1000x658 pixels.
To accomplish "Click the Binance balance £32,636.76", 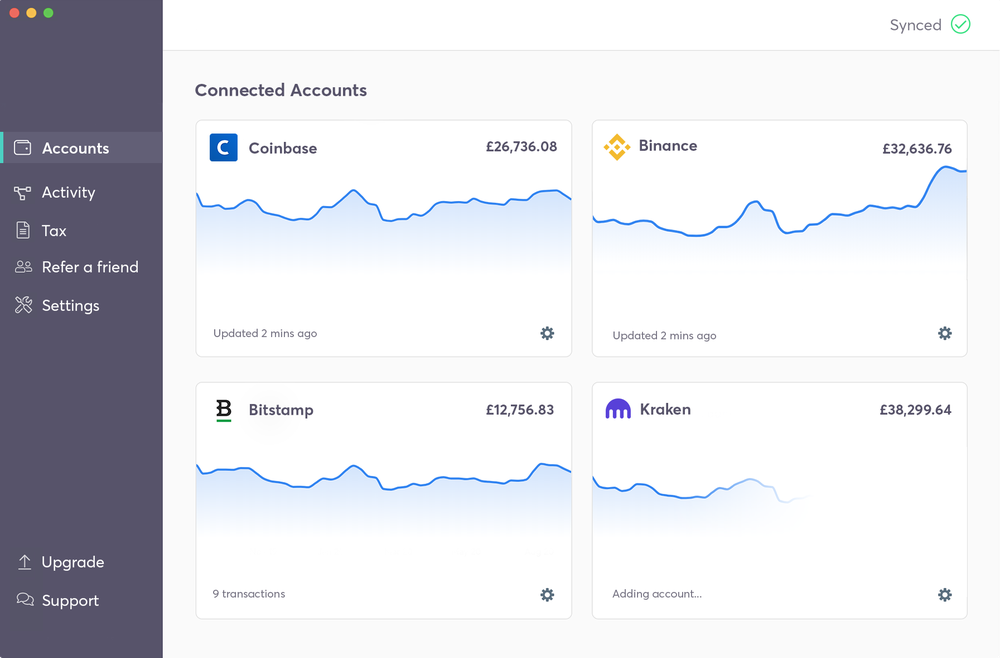I will click(x=917, y=149).
